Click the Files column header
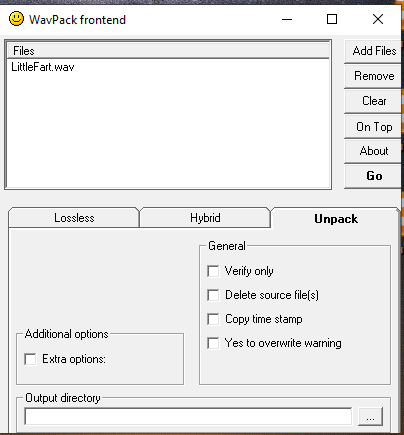 click(168, 51)
